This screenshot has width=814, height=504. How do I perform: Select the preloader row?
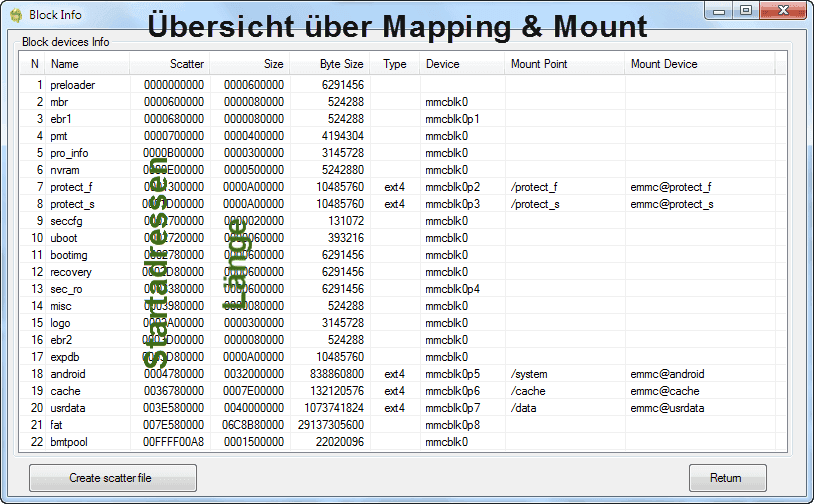pyautogui.click(x=402, y=85)
